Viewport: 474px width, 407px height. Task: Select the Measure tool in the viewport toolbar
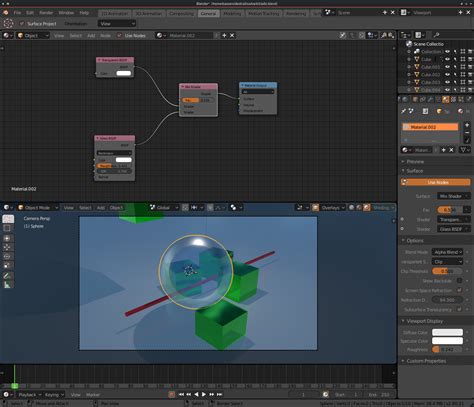point(8,285)
